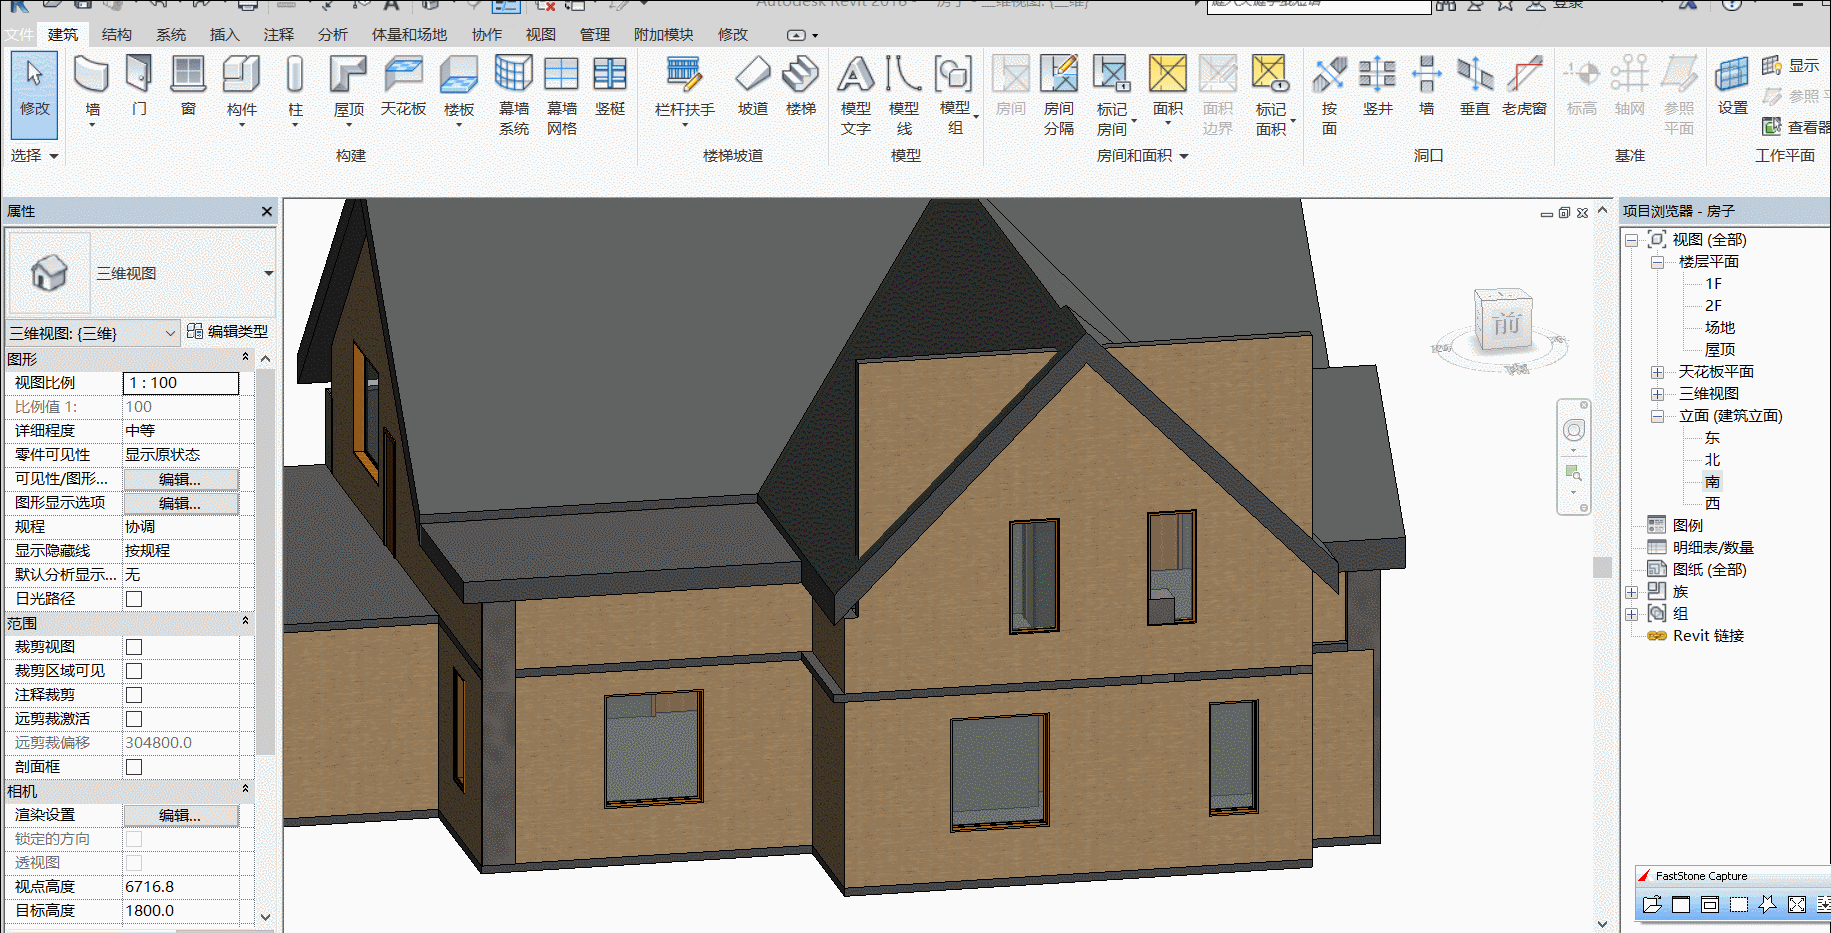Select the 楼梯 (Stairs) tool icon
Image resolution: width=1831 pixels, height=933 pixels.
801,75
